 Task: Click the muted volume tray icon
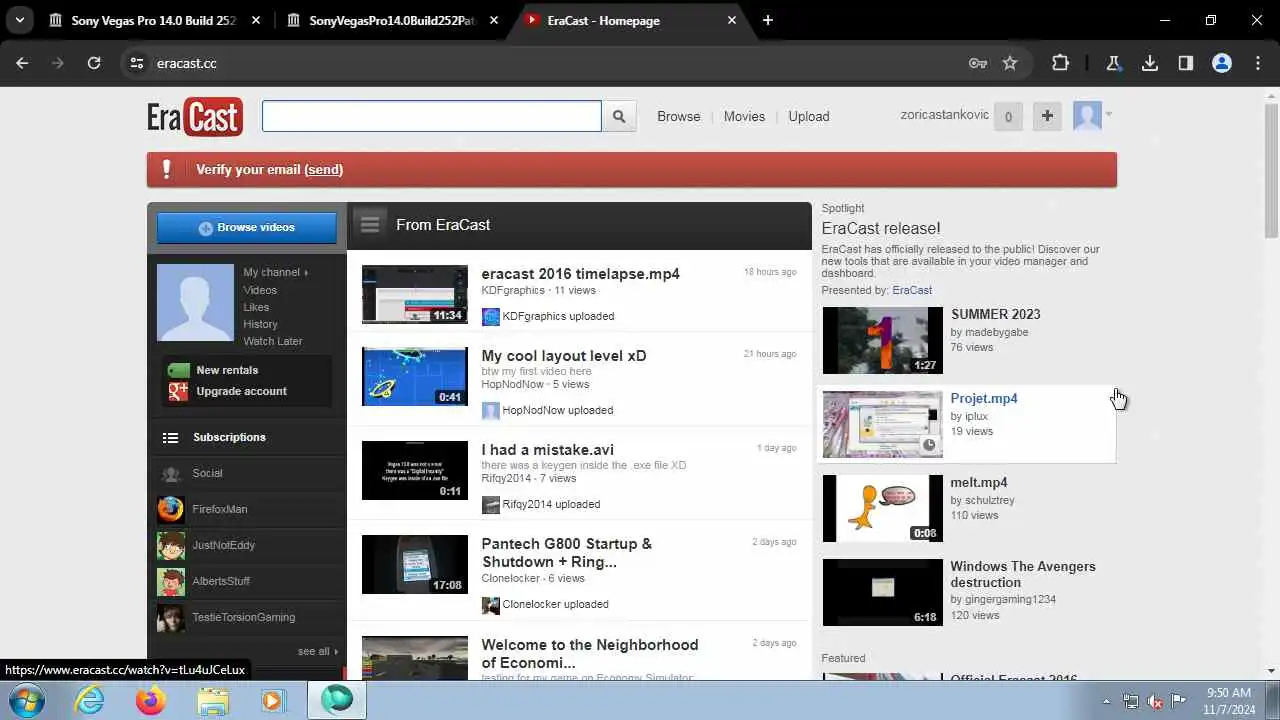point(1155,701)
